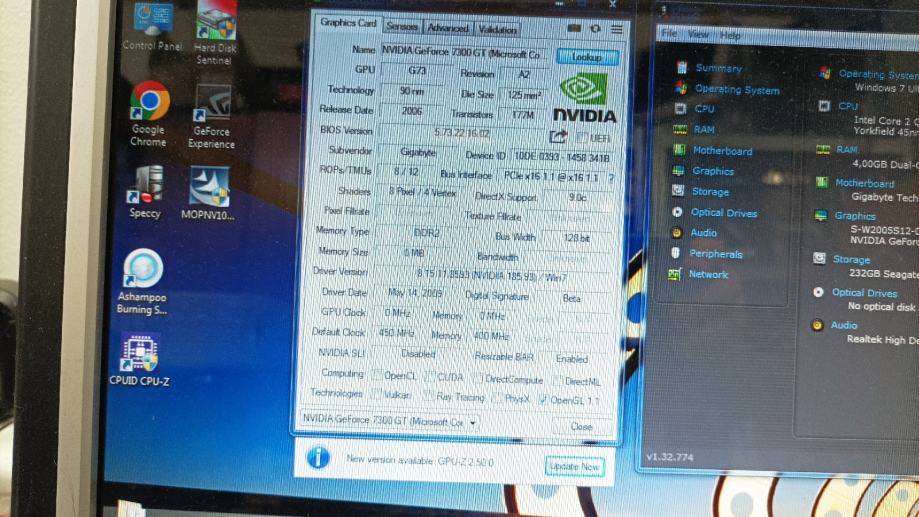Open Hard Disk Sentinel desktop icon
This screenshot has height=517, width=919.
215,32
